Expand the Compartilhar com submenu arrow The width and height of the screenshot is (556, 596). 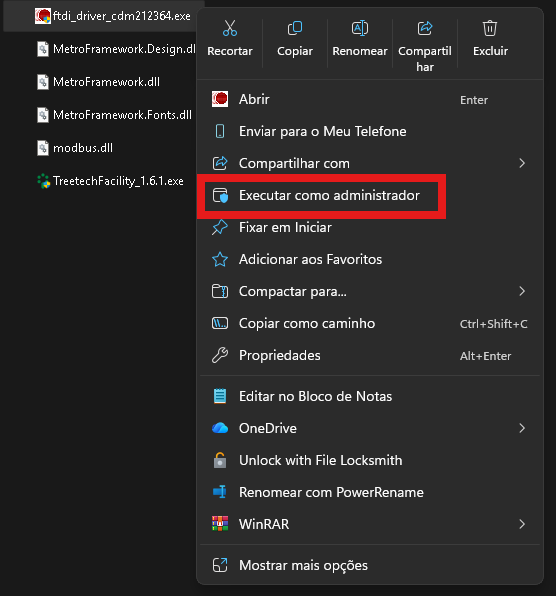522,163
